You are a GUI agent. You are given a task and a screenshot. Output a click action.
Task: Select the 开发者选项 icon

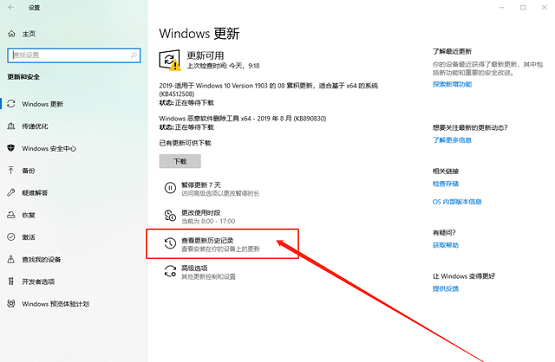11,281
